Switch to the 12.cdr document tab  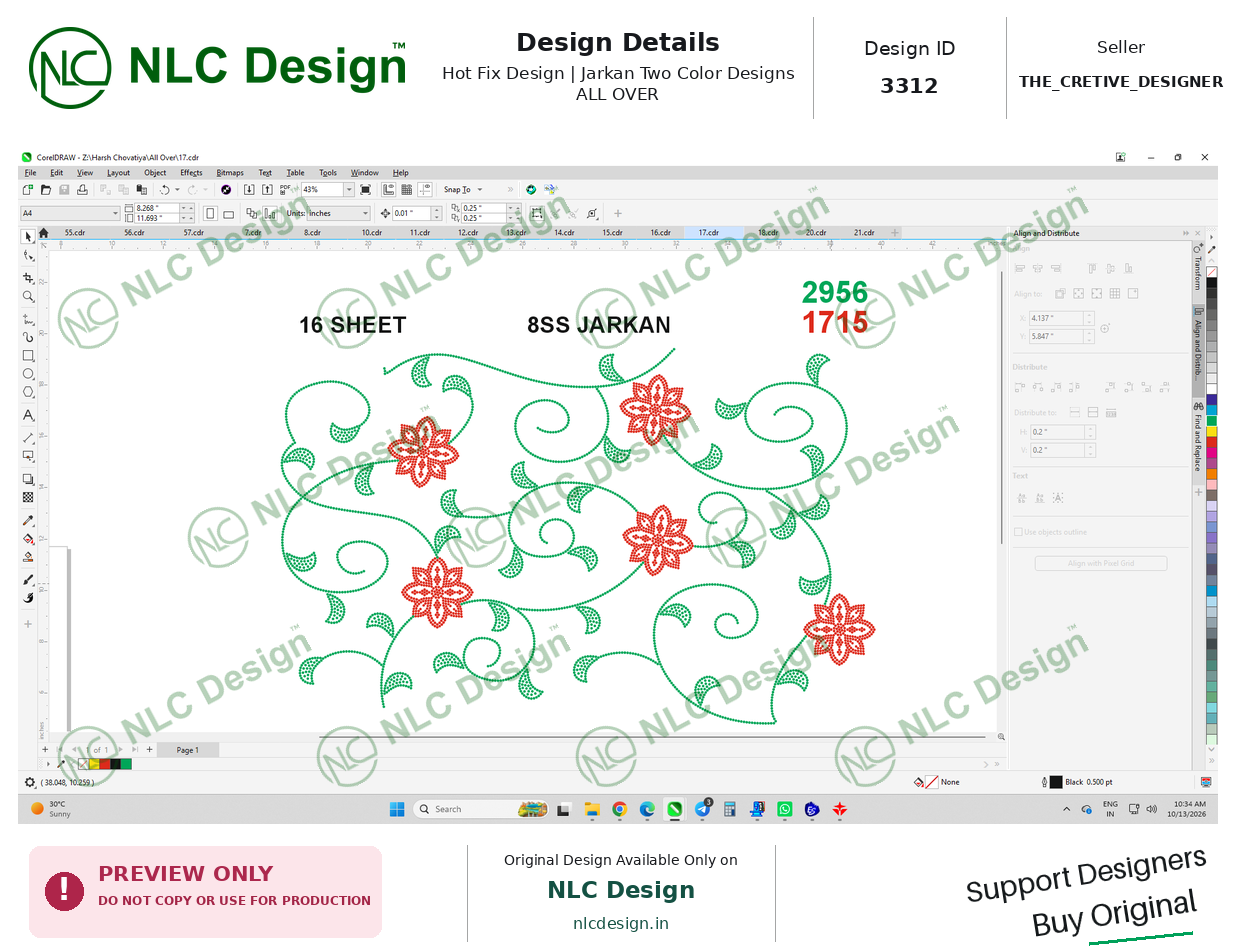[x=468, y=233]
